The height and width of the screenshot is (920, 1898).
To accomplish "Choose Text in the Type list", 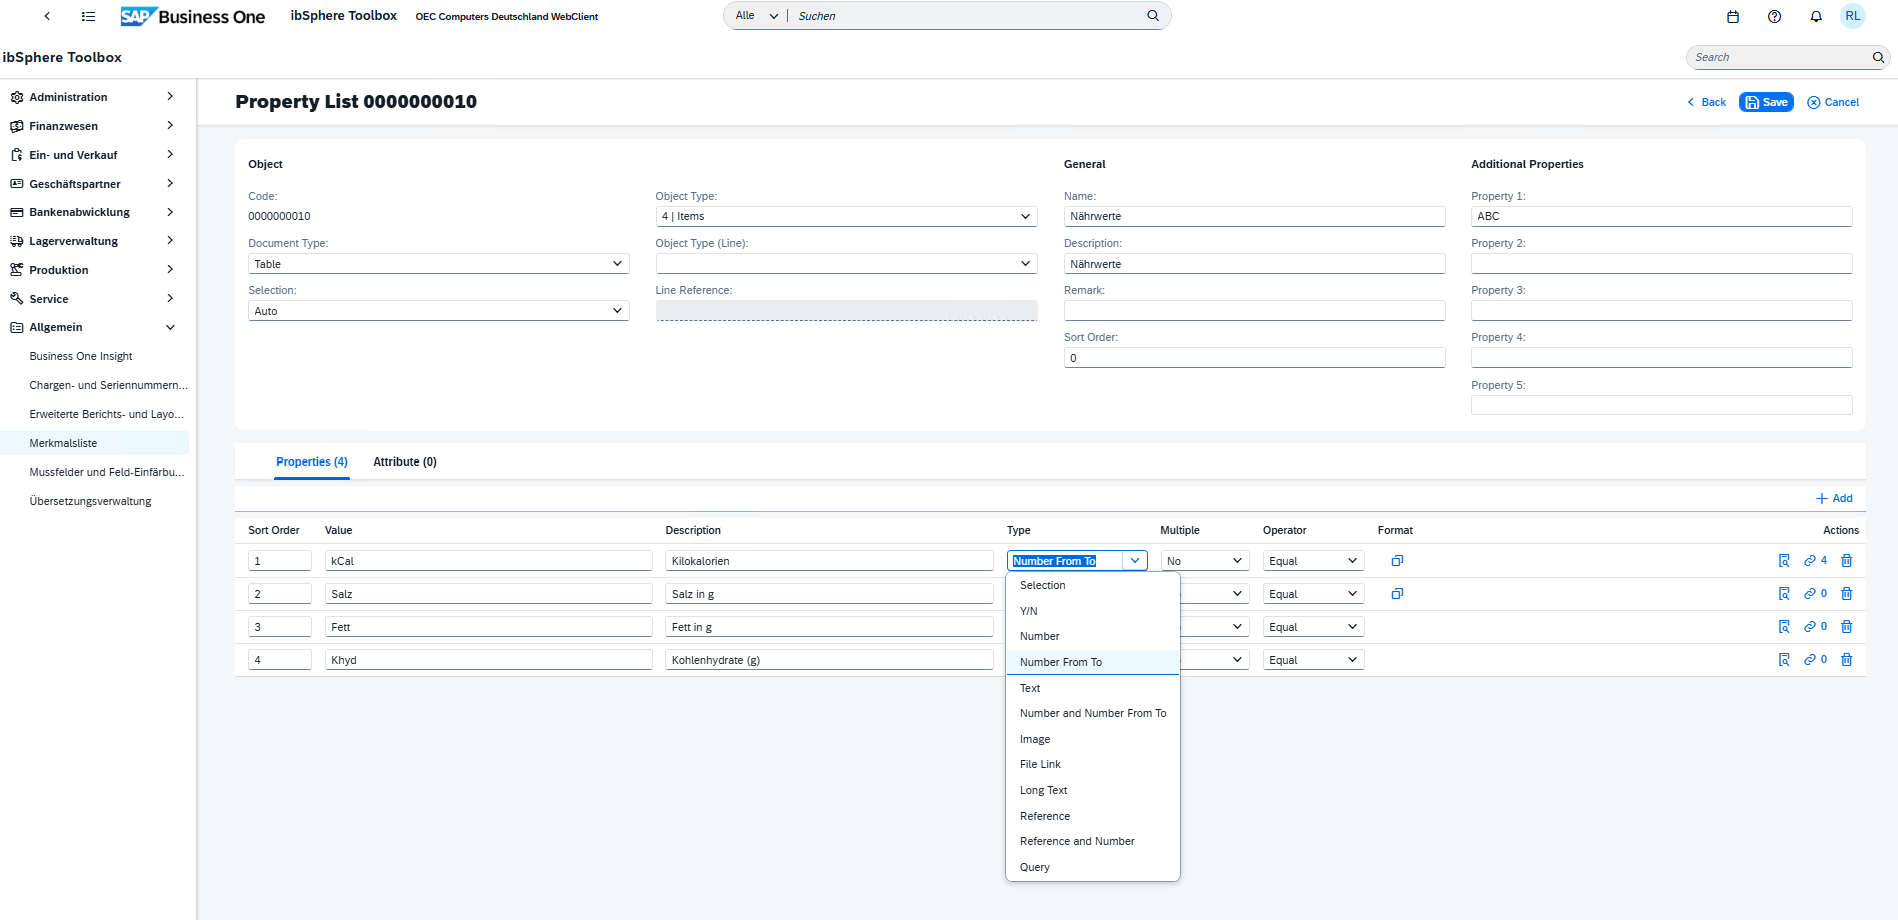I will click(1093, 688).
